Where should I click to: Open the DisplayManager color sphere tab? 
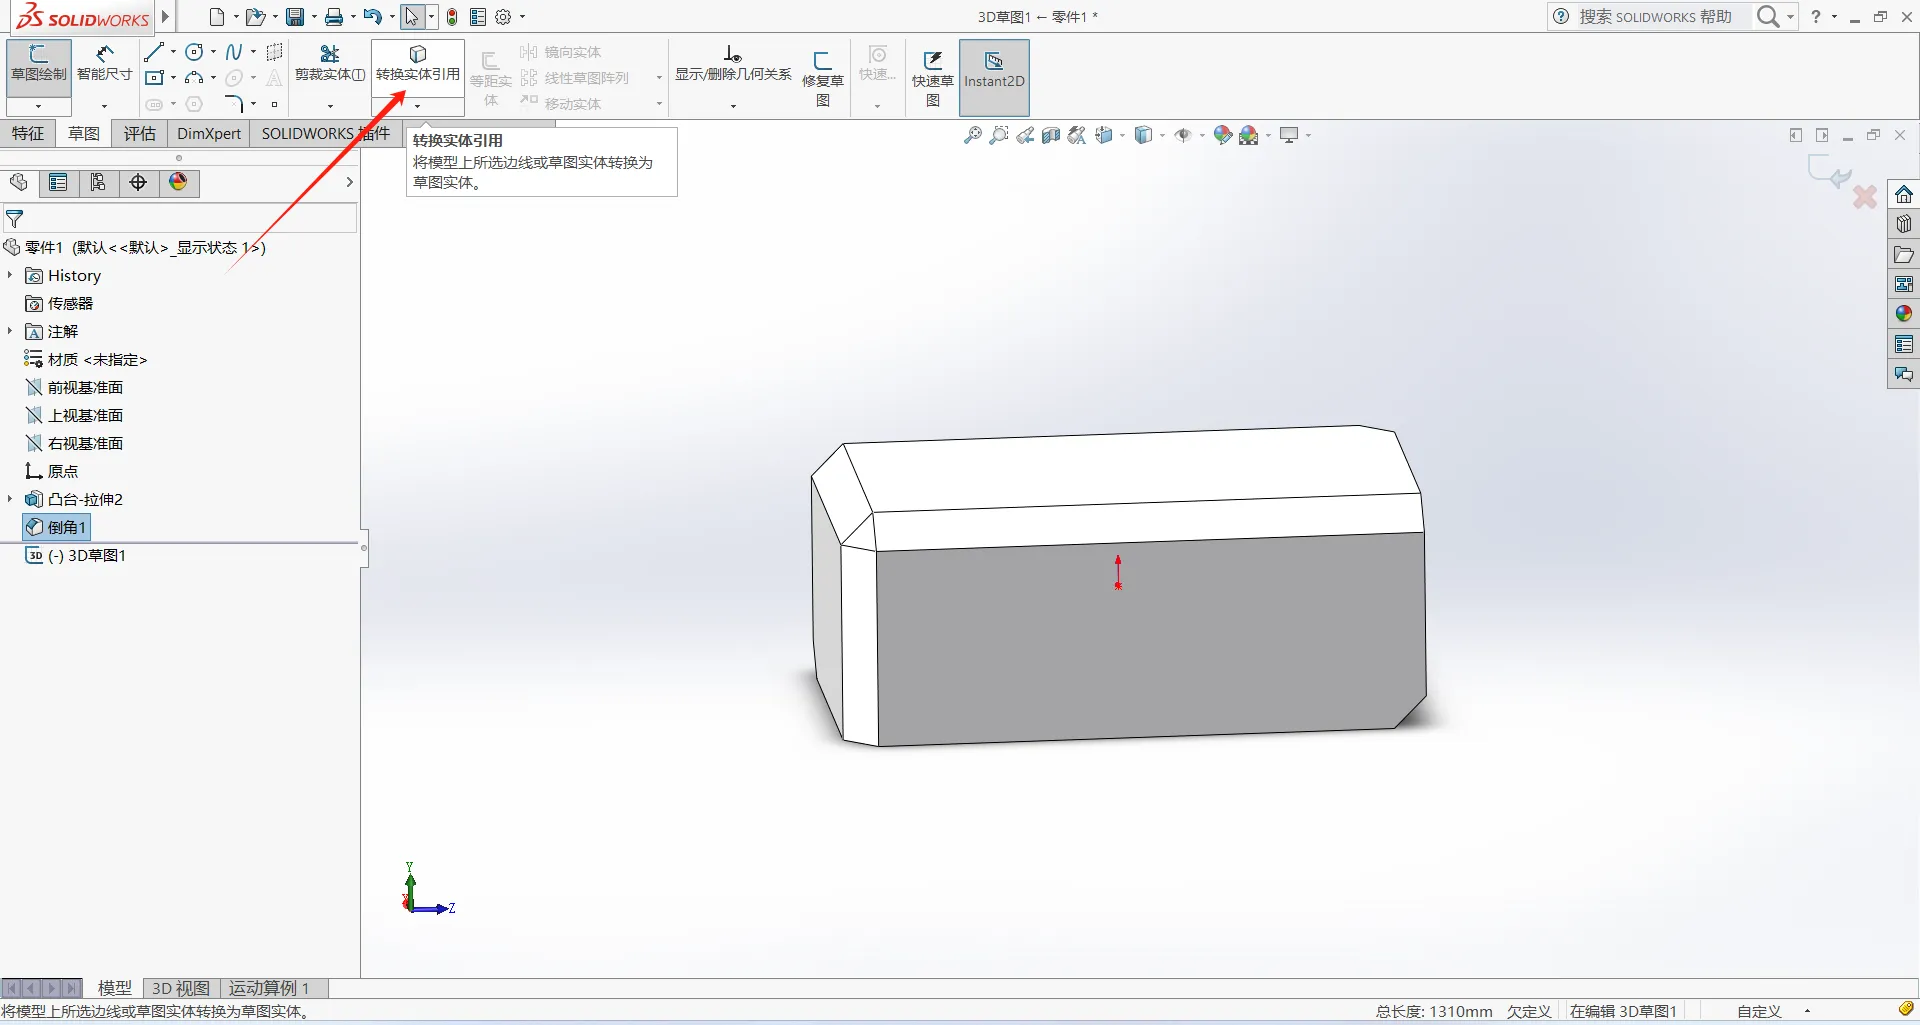click(178, 182)
